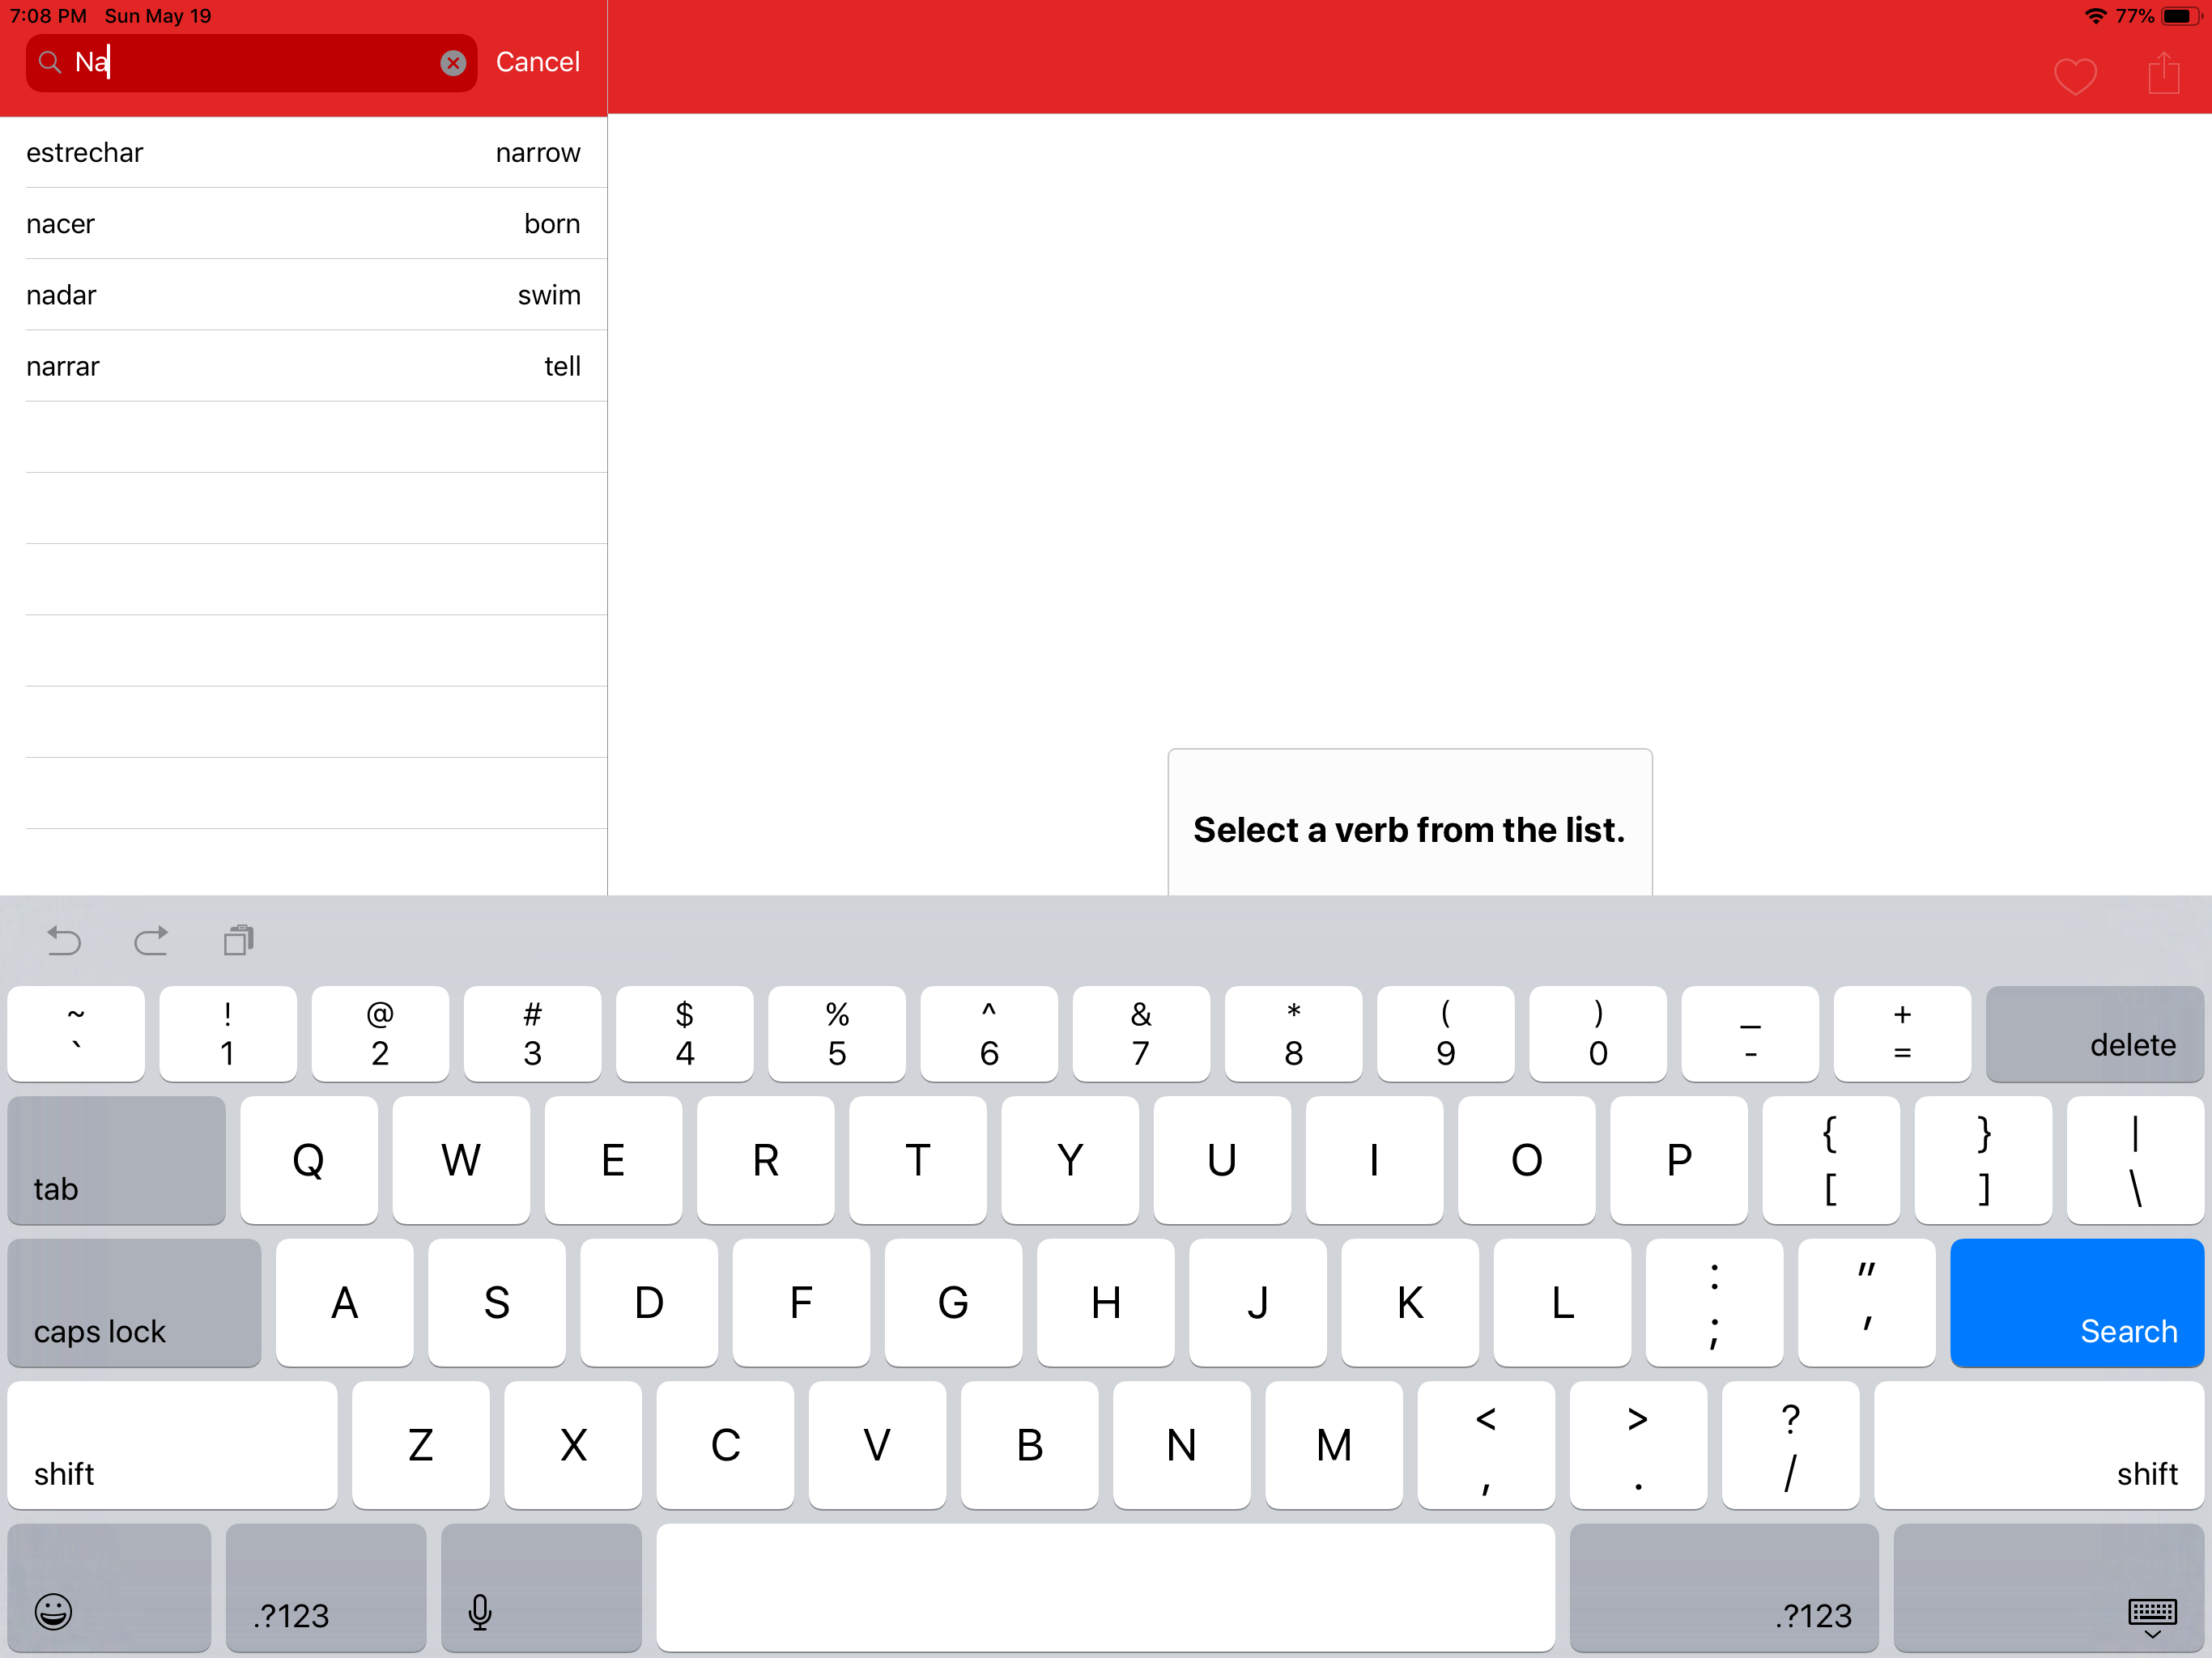The height and width of the screenshot is (1658, 2212).
Task: Clear the search field text
Action: pos(453,63)
